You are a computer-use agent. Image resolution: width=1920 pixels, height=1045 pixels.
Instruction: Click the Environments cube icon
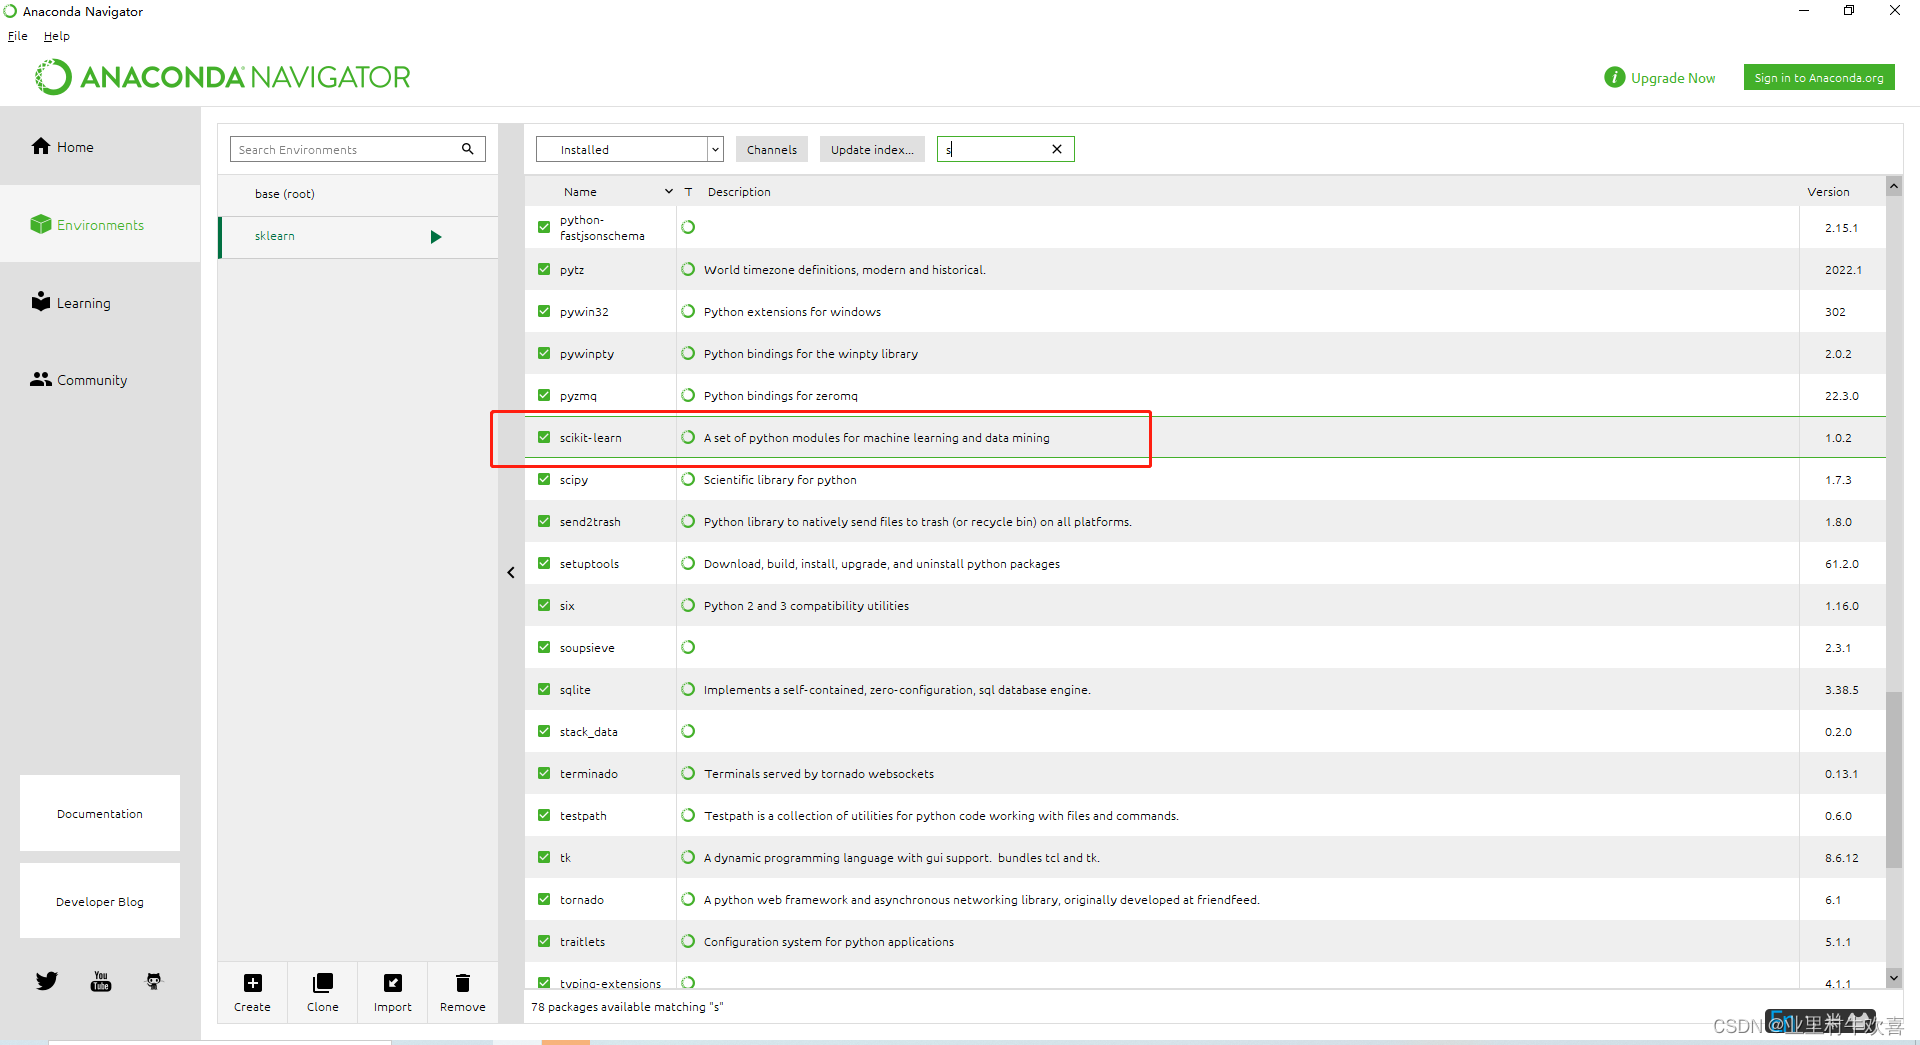click(40, 224)
